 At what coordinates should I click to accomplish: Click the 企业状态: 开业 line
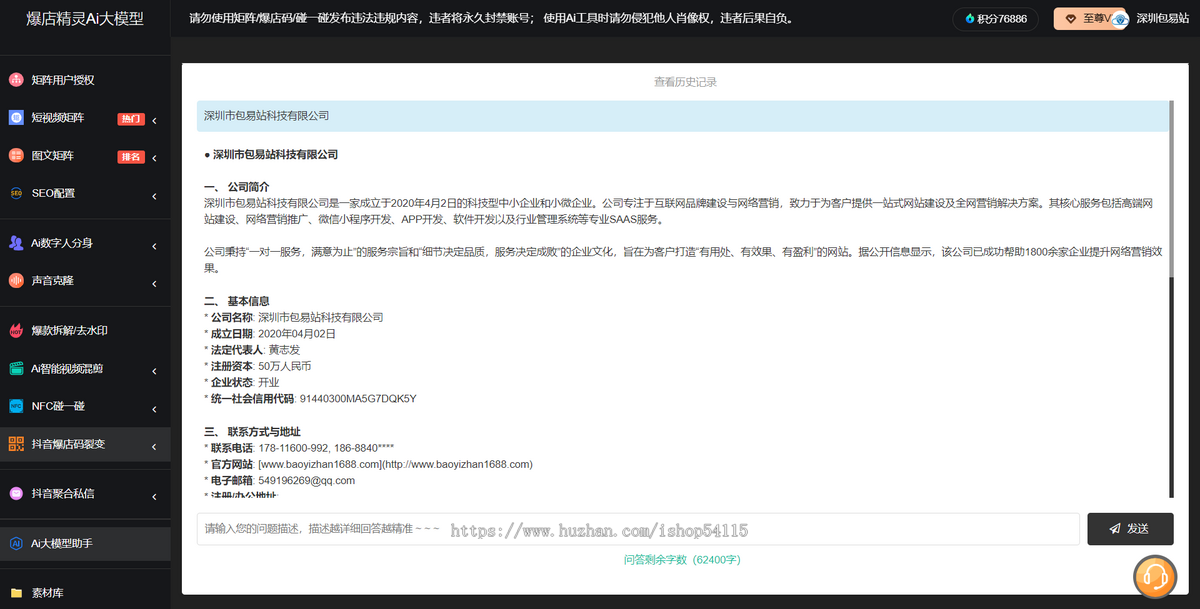pyautogui.click(x=241, y=382)
